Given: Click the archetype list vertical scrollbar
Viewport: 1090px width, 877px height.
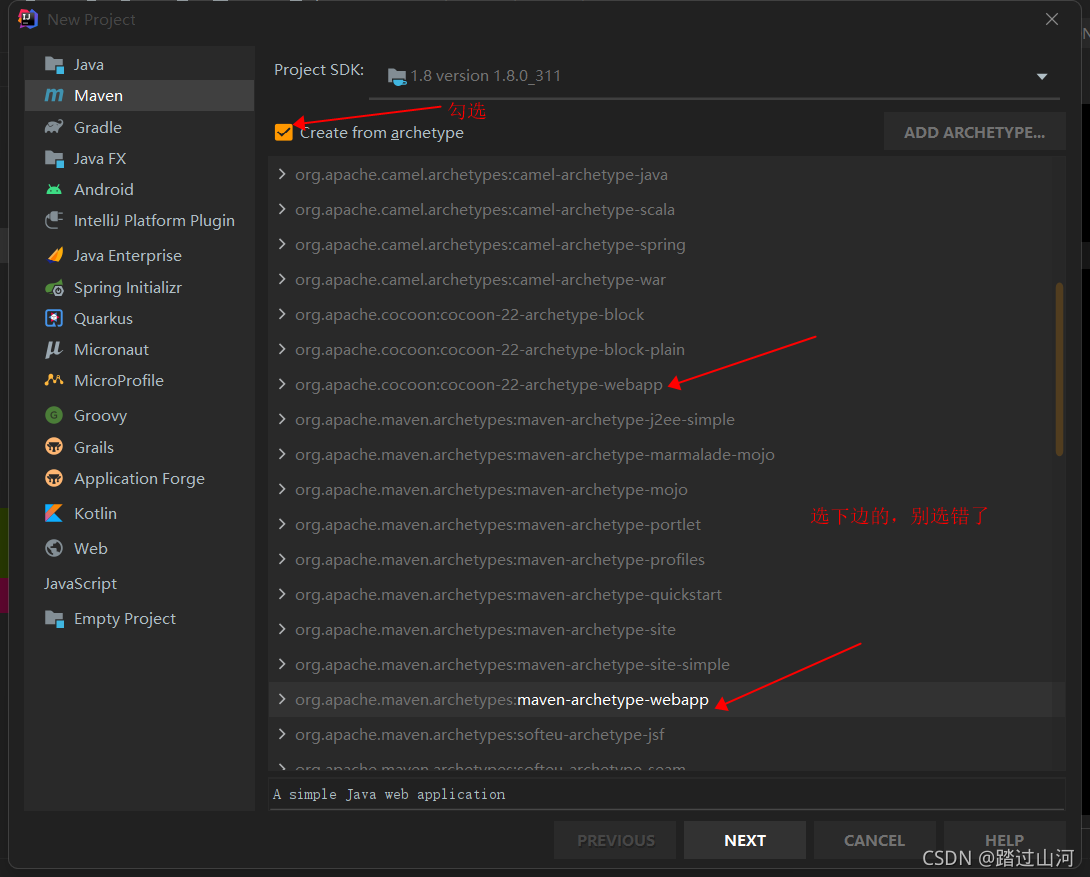Looking at the screenshot, I should click(x=1059, y=369).
